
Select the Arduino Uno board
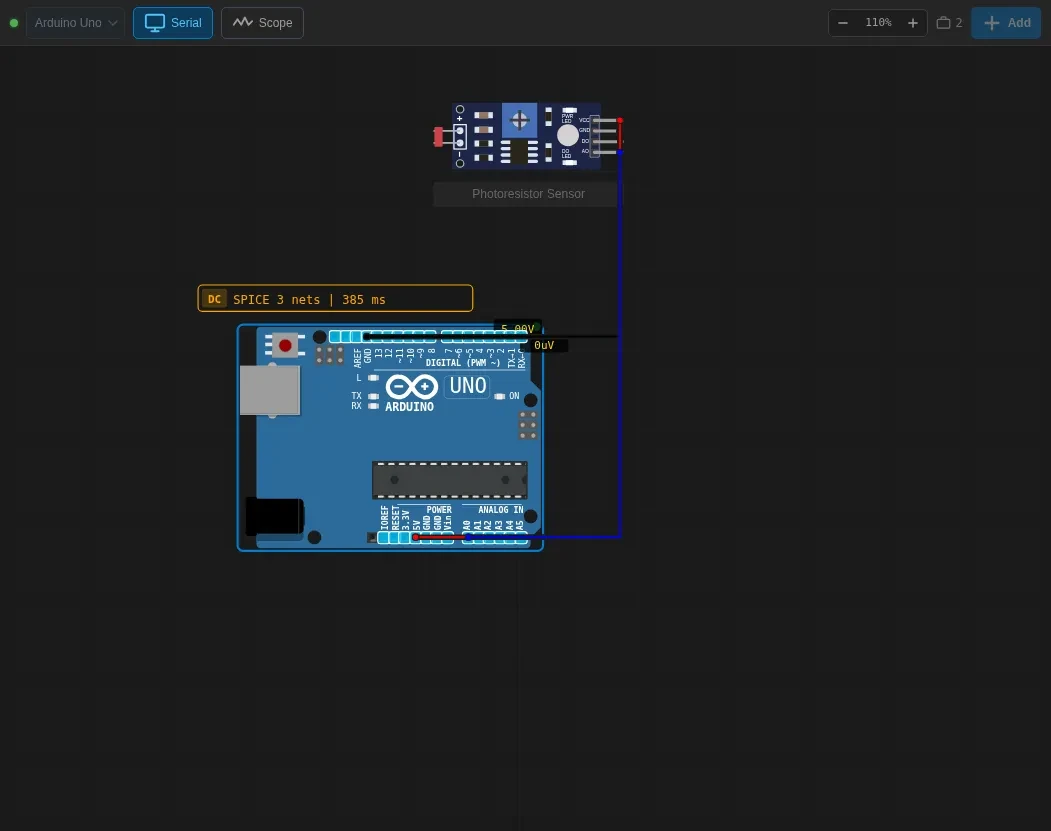click(x=390, y=438)
